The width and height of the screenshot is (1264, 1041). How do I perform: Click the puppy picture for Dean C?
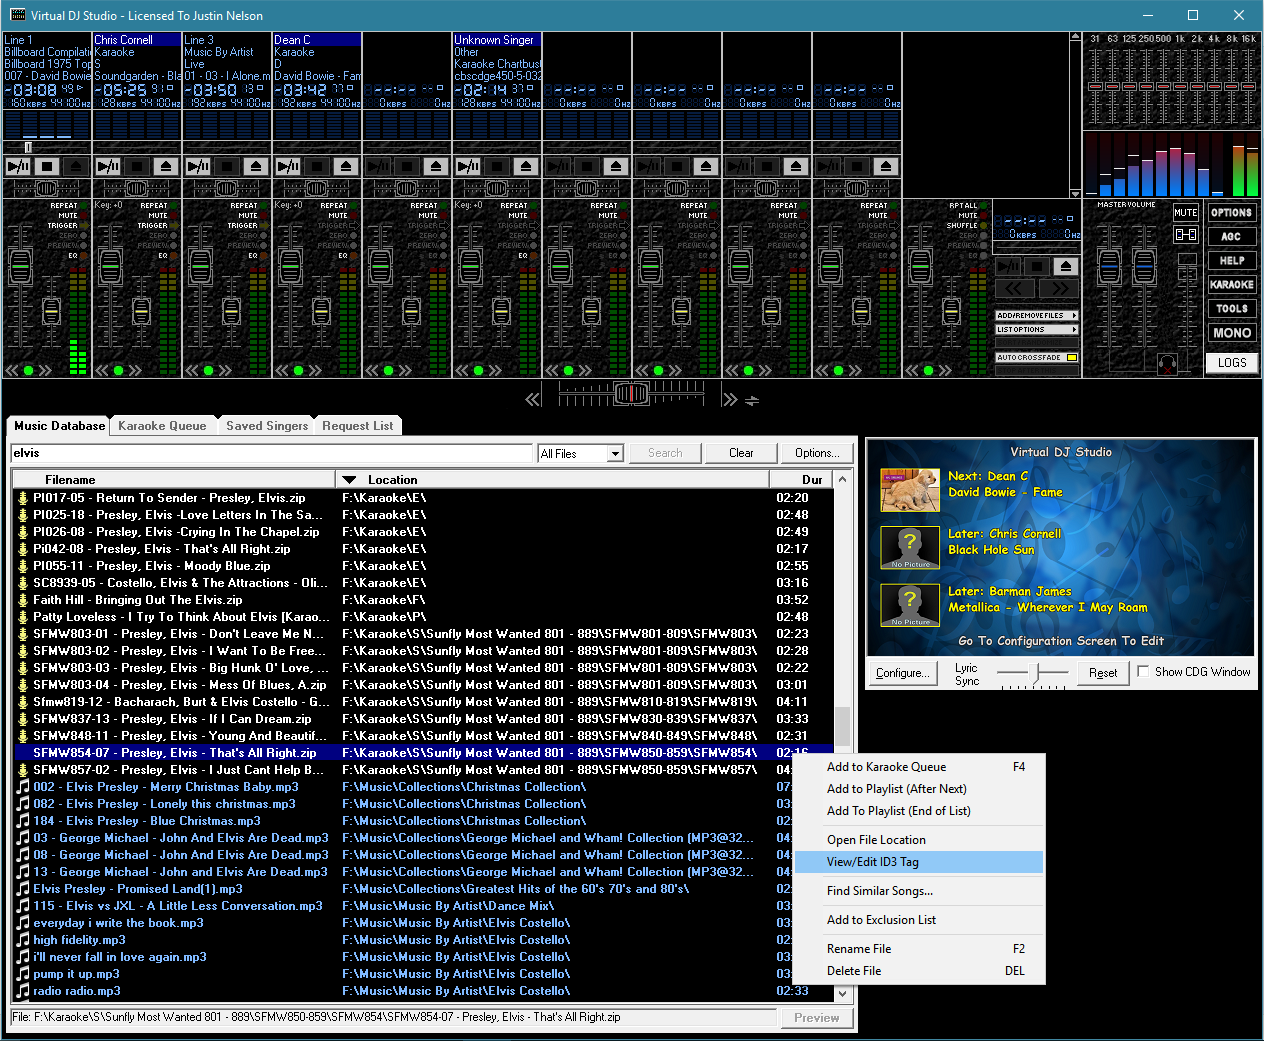coord(910,490)
